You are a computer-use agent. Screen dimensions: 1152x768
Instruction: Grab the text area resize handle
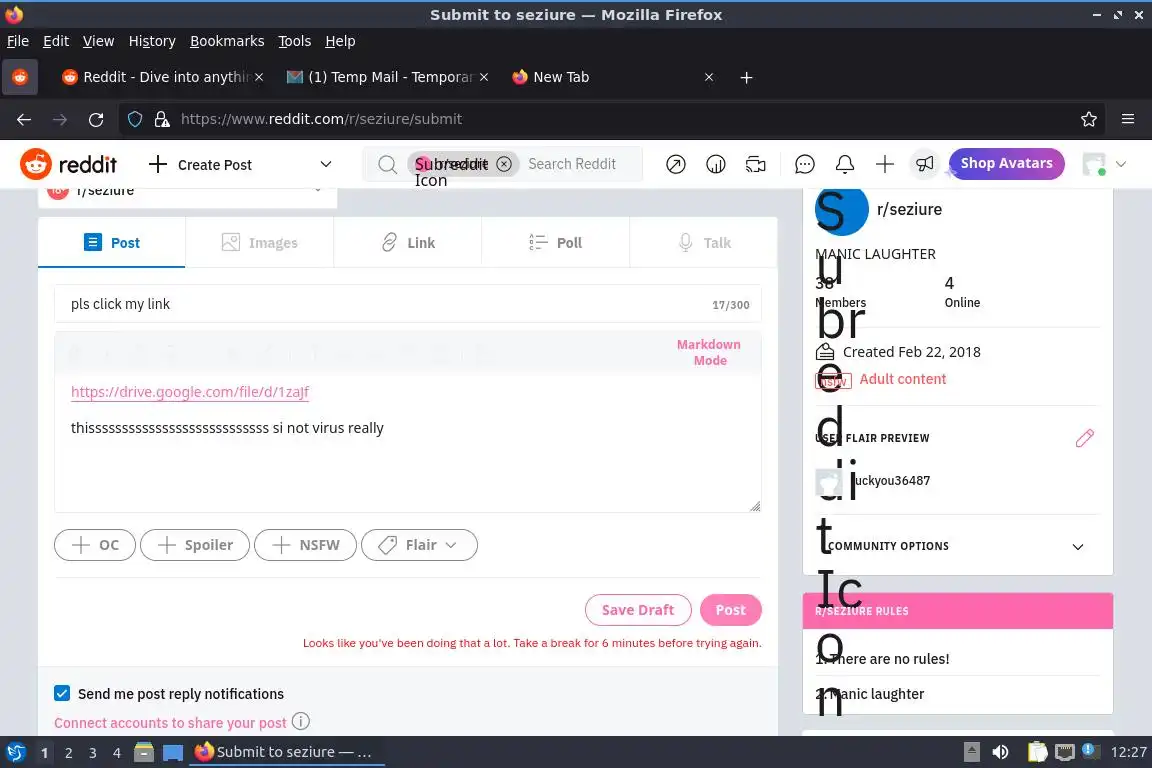pyautogui.click(x=755, y=506)
